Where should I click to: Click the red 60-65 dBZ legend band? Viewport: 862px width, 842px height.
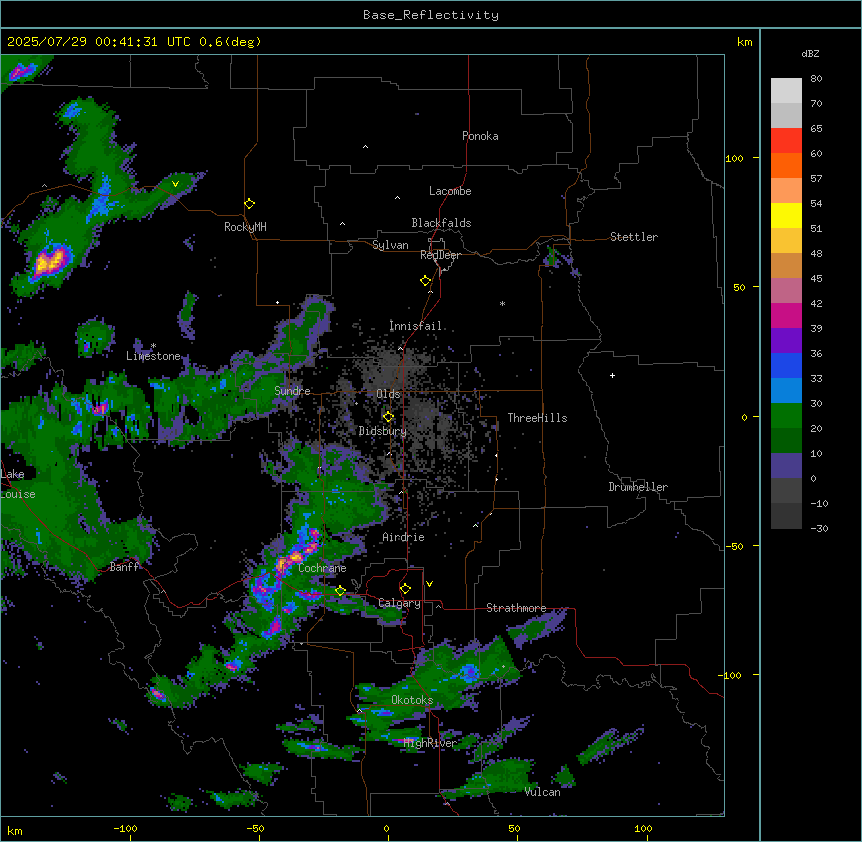click(786, 141)
